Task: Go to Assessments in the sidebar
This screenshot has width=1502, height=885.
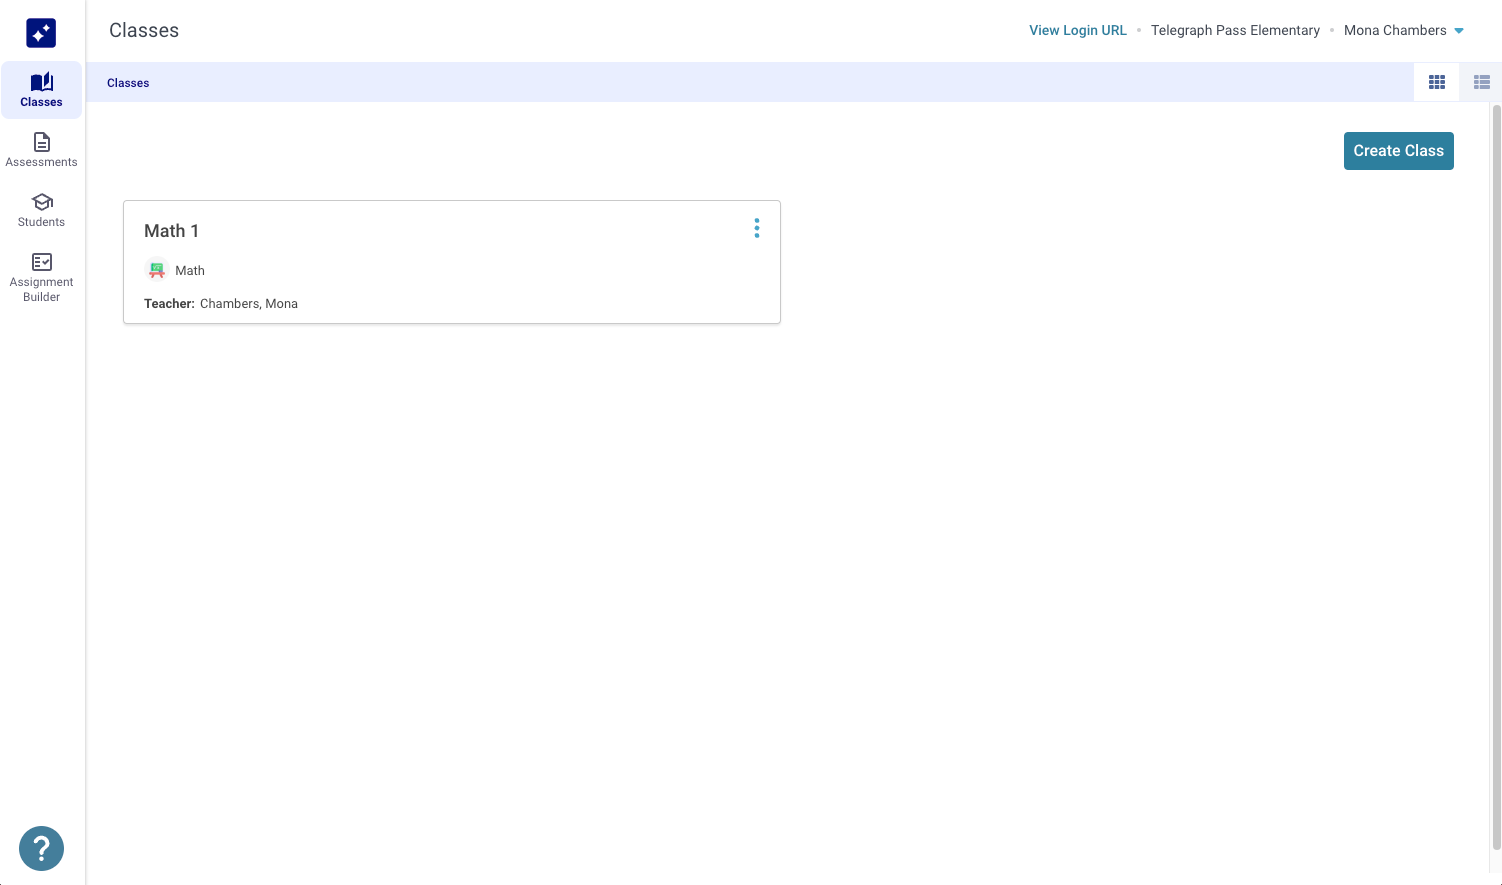Action: pos(41,150)
